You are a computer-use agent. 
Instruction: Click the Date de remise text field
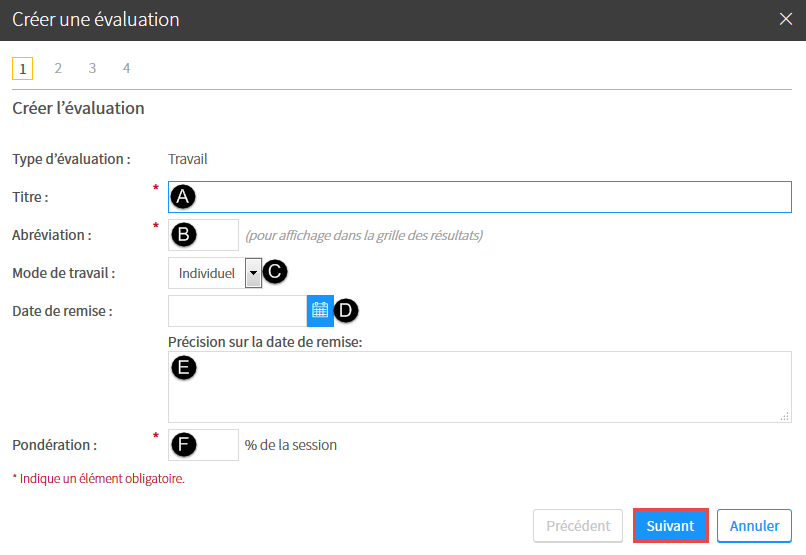(x=237, y=311)
